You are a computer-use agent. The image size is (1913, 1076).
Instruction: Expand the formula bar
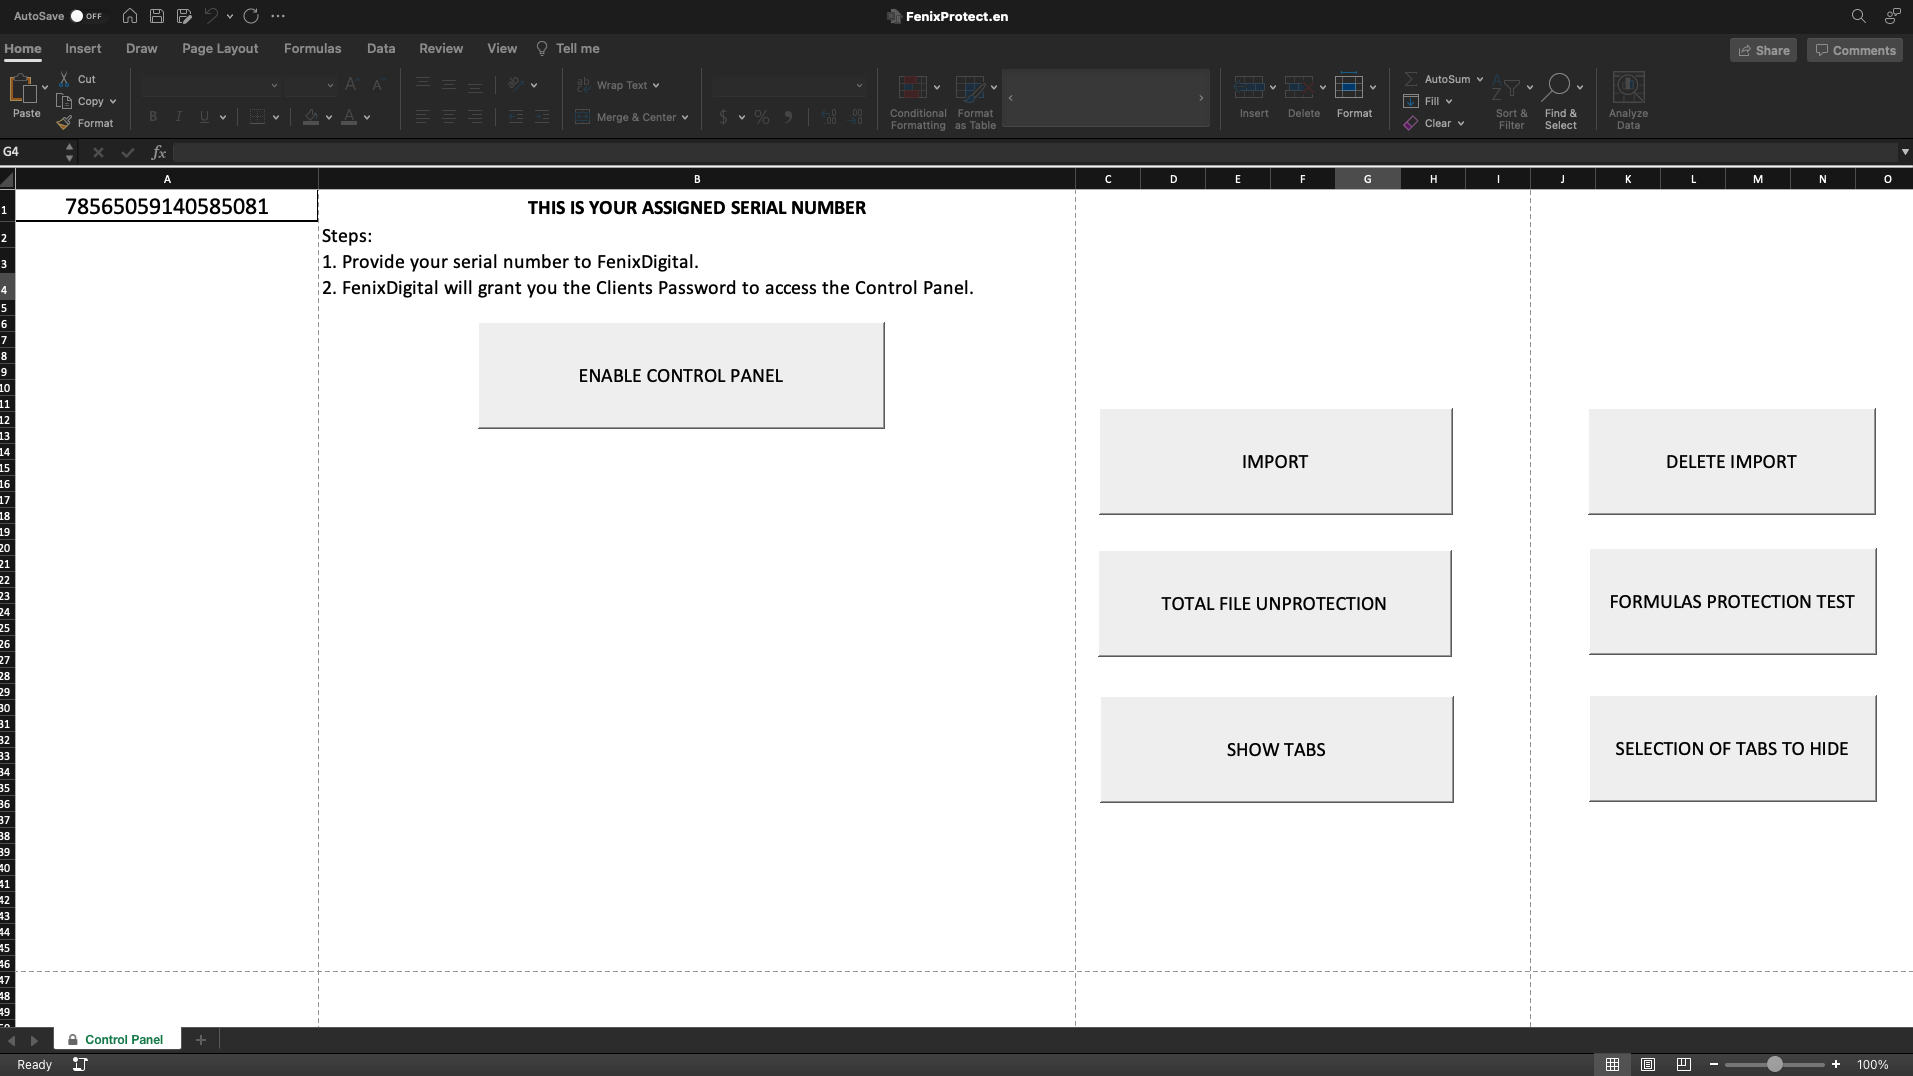tap(1905, 152)
